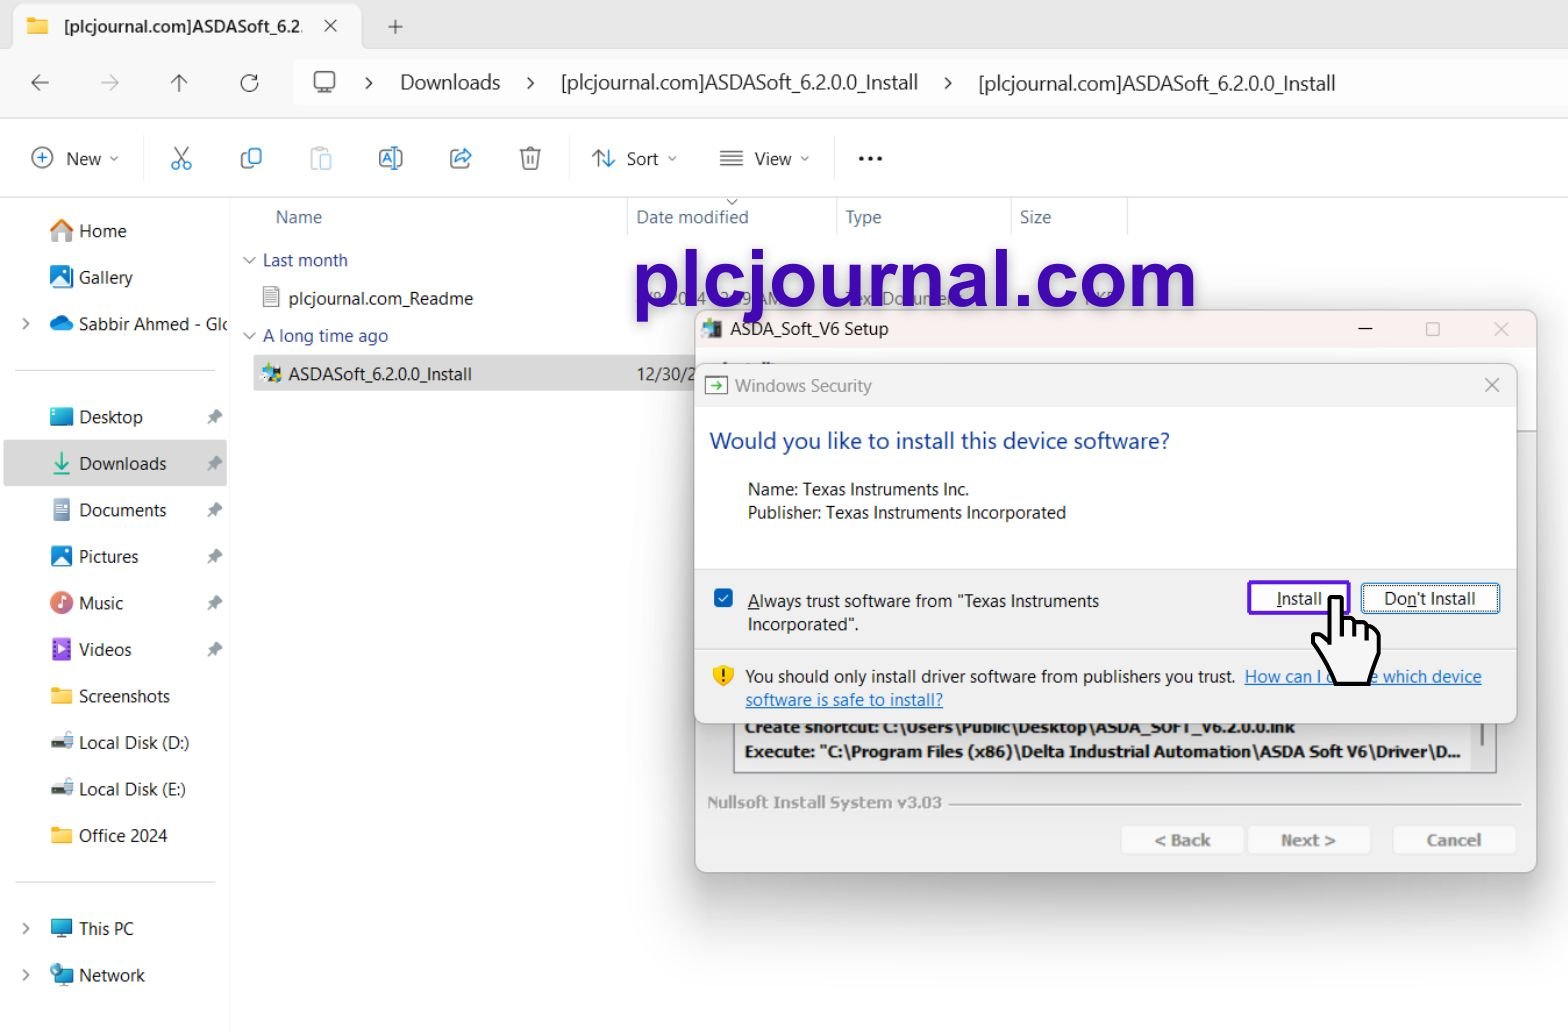Unpin Videos using its pin icon
1568x1033 pixels.
click(214, 649)
